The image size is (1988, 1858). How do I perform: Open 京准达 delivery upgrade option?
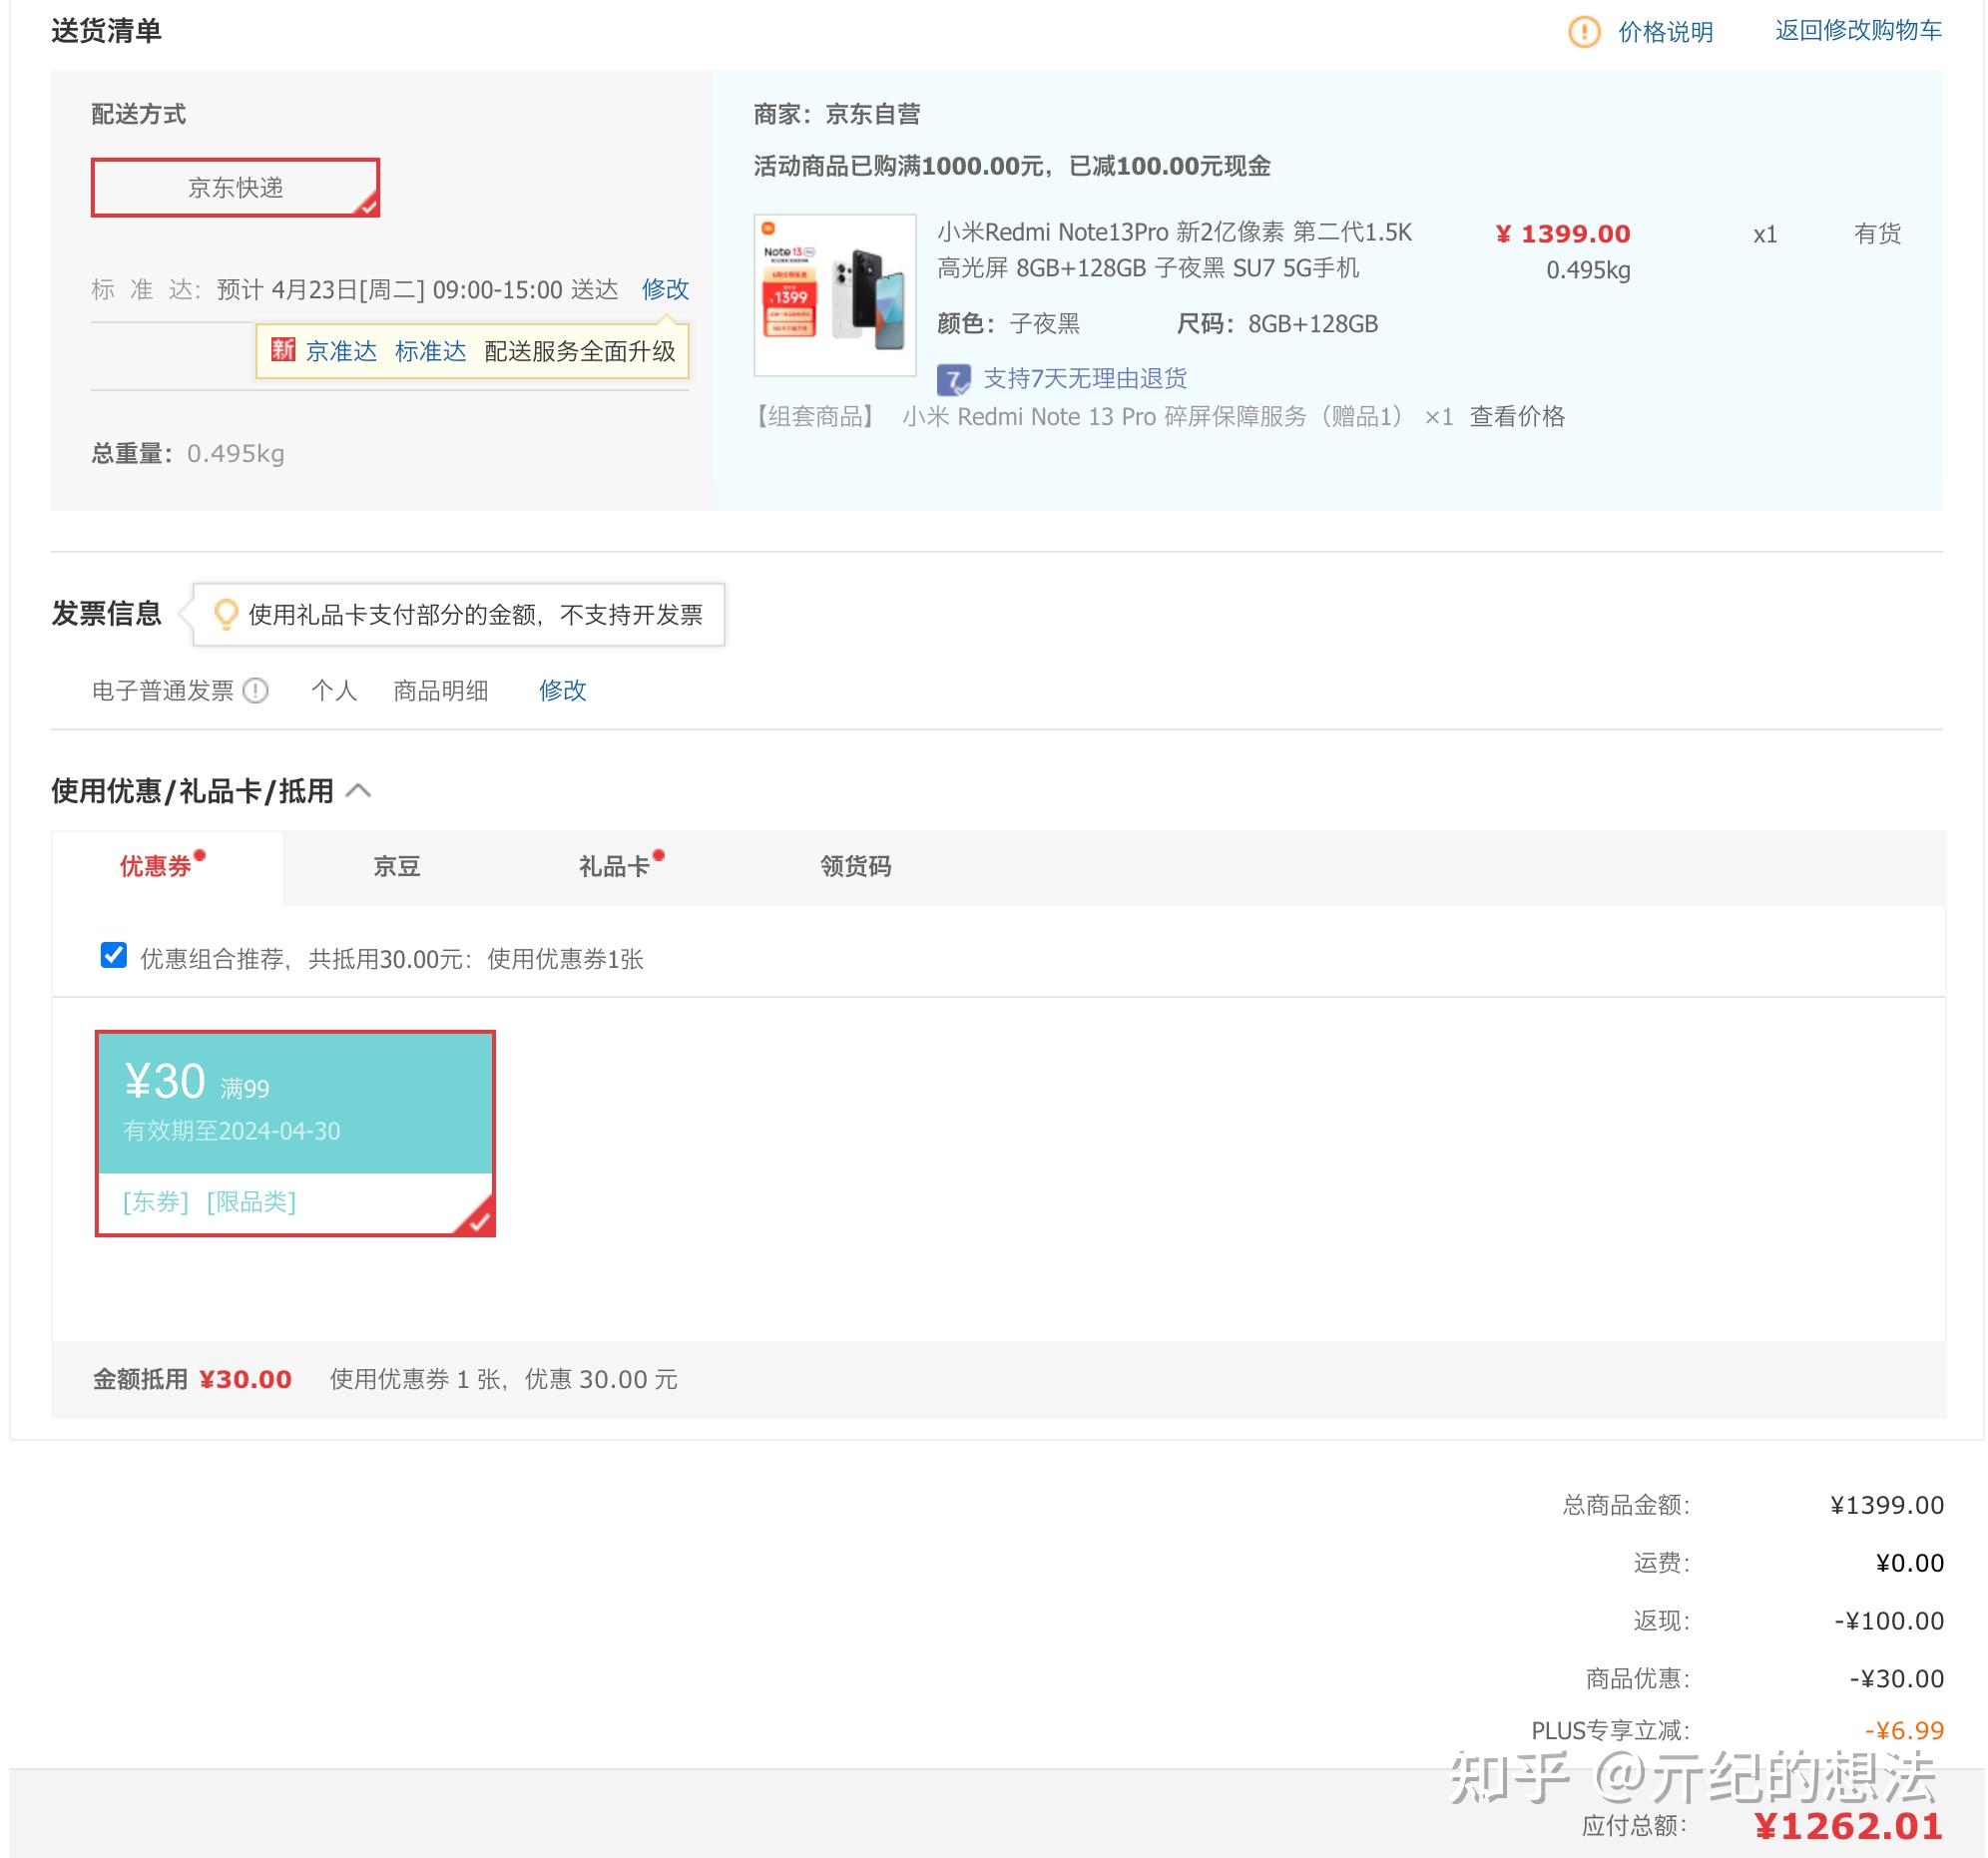tap(340, 351)
